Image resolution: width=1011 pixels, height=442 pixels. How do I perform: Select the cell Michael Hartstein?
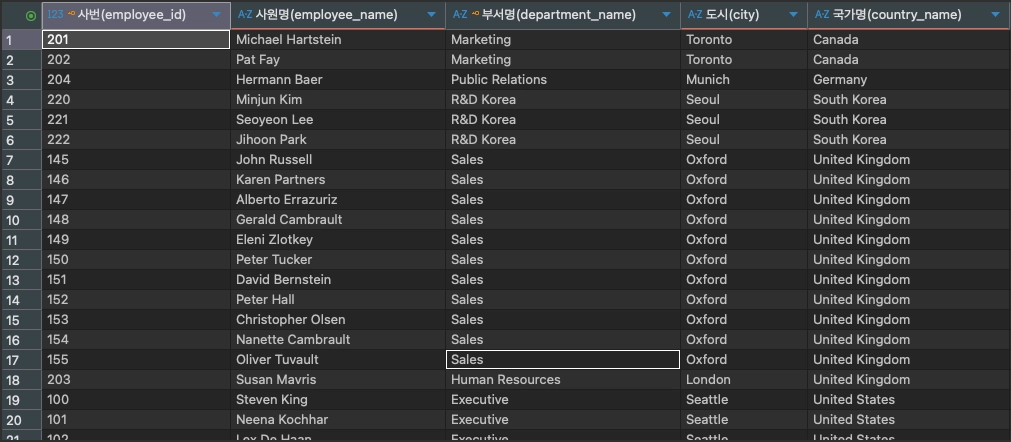pos(338,40)
